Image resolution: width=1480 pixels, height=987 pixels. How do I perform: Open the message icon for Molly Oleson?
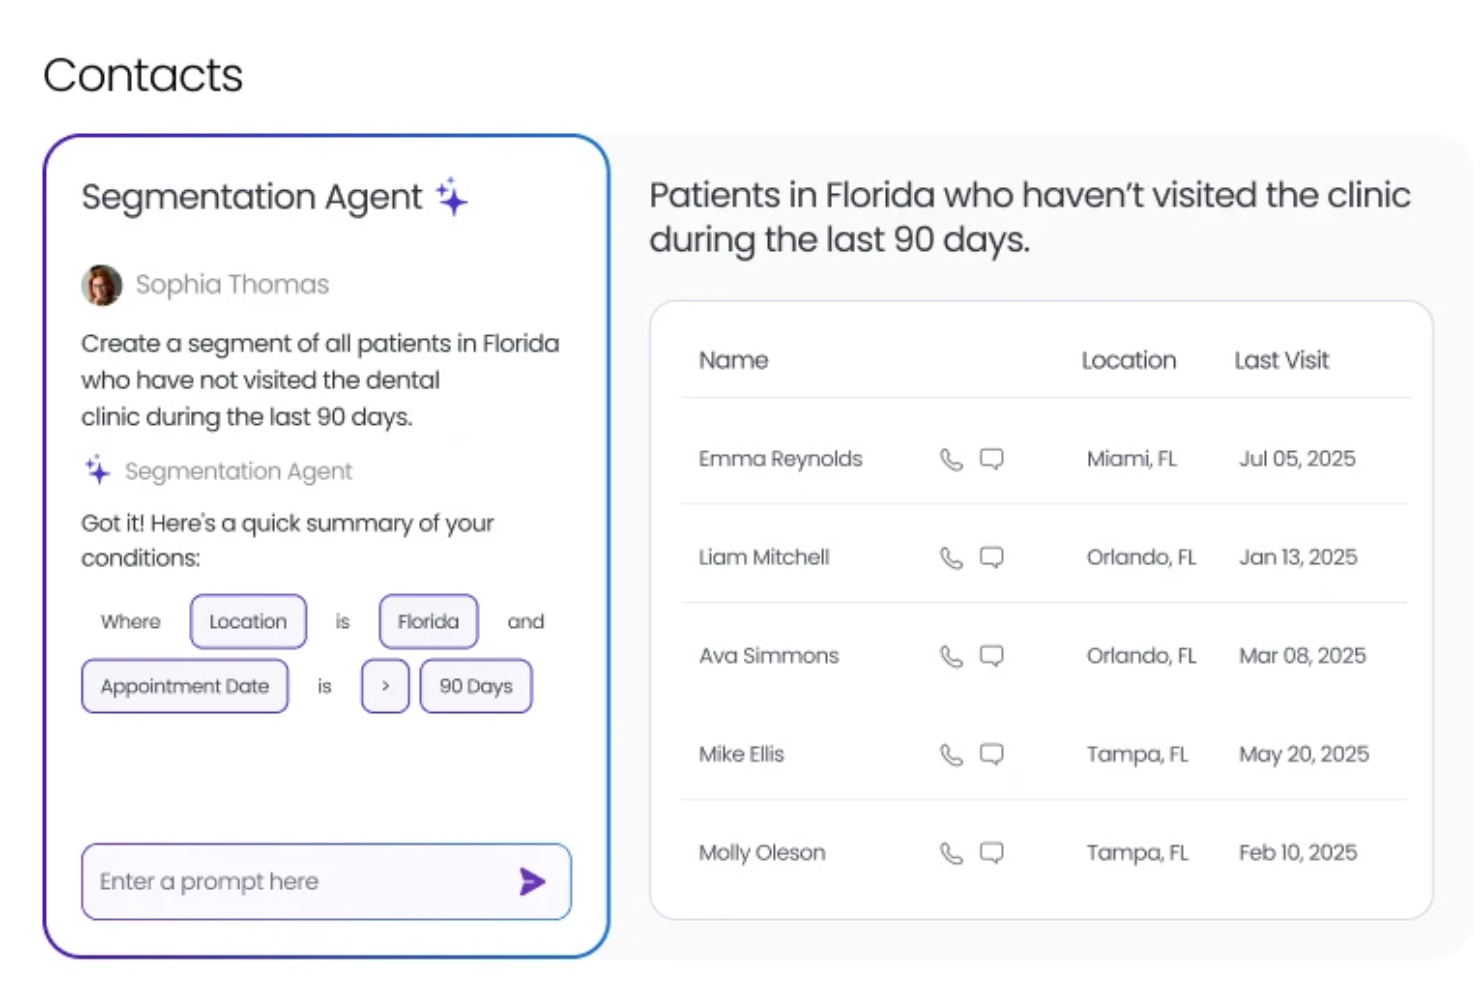pyautogui.click(x=991, y=853)
